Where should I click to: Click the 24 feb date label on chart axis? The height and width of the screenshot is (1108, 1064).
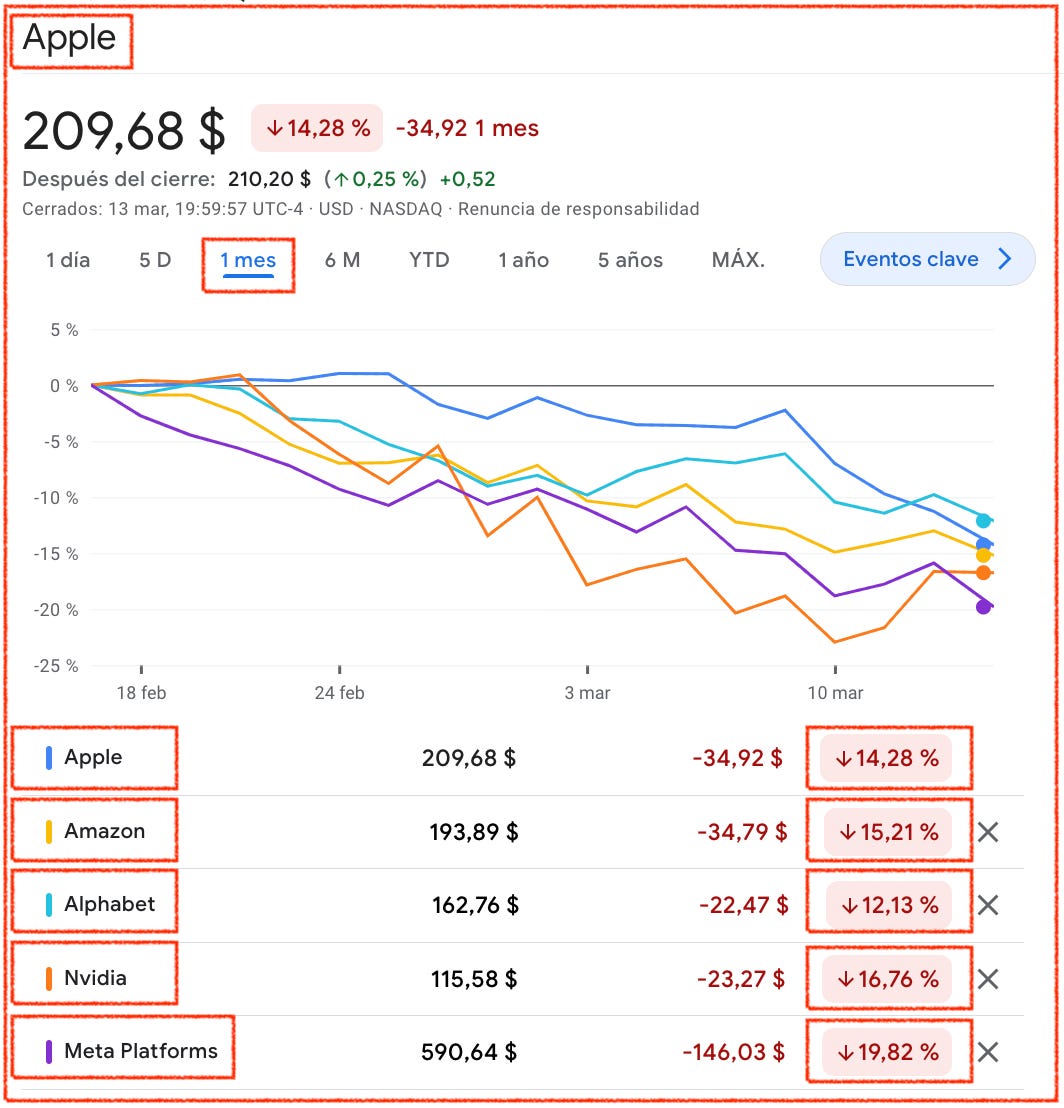tap(339, 693)
